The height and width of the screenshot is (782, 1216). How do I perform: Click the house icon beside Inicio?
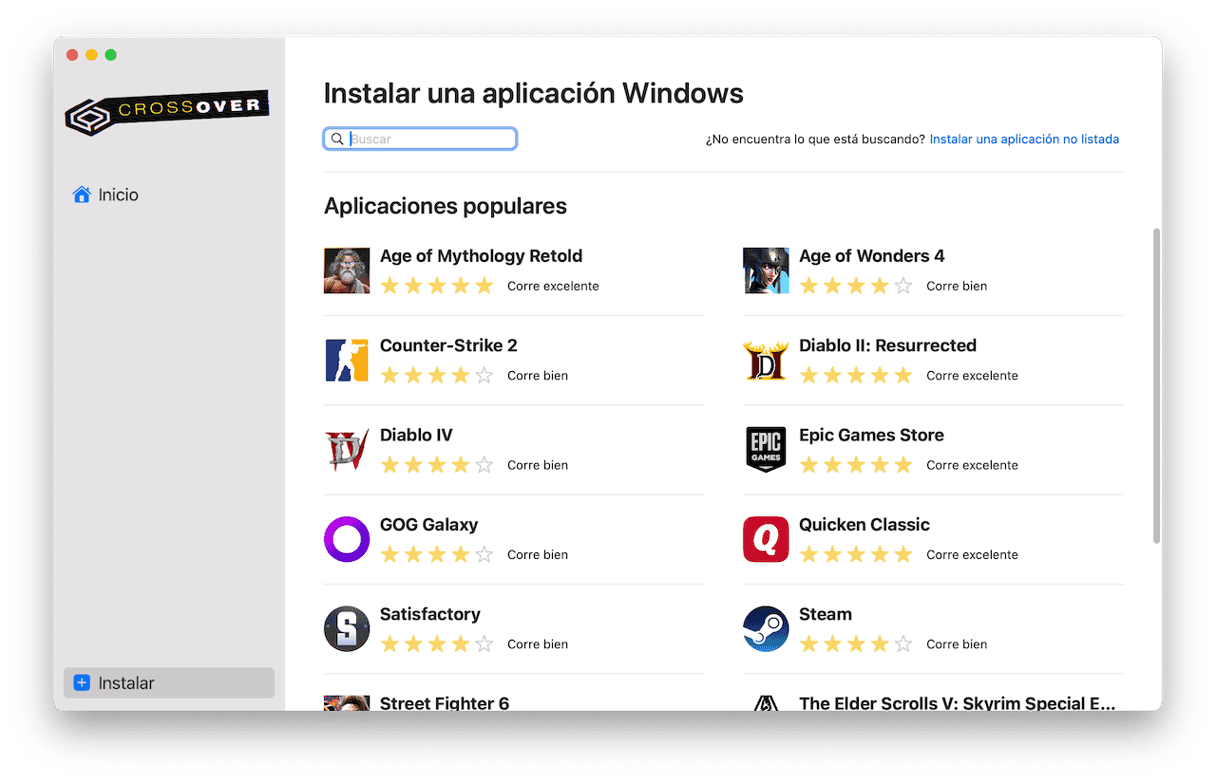coord(82,194)
